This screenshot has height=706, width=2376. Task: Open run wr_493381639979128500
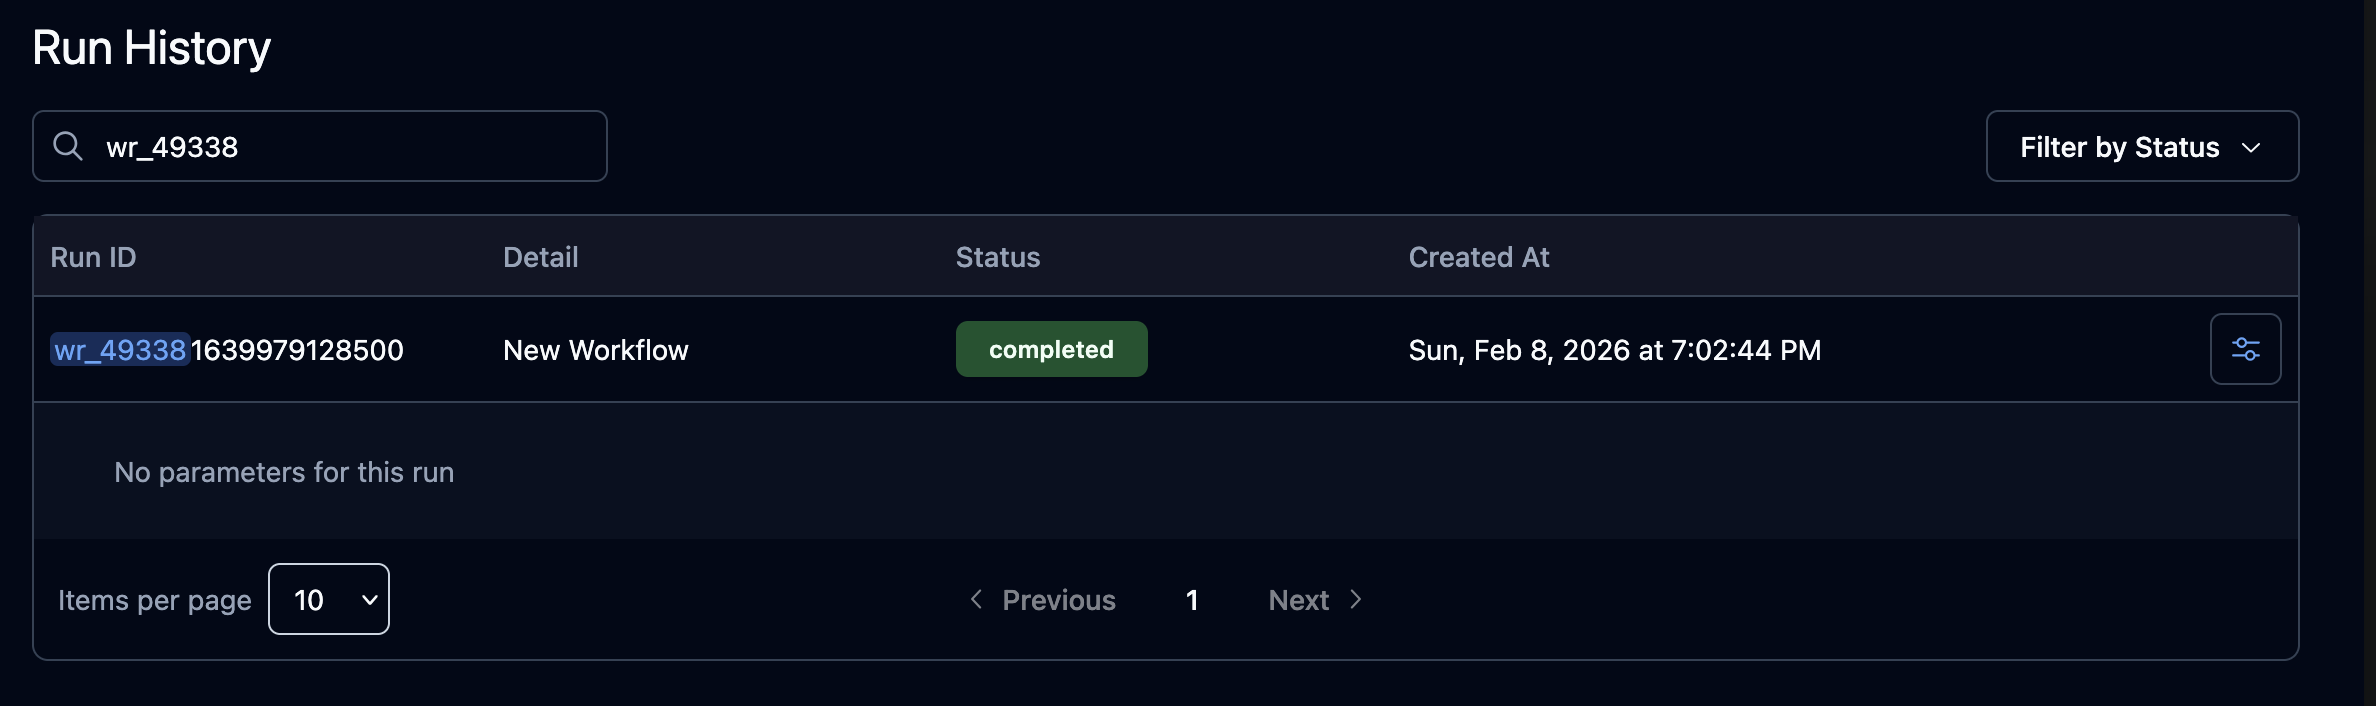point(228,350)
